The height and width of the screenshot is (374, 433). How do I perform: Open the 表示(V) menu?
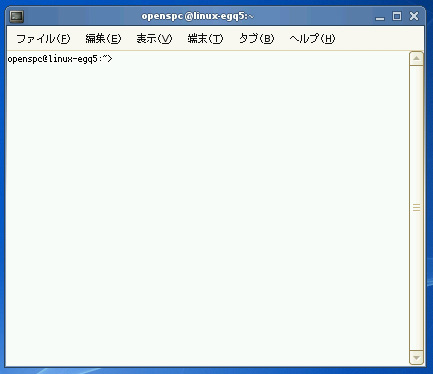154,39
